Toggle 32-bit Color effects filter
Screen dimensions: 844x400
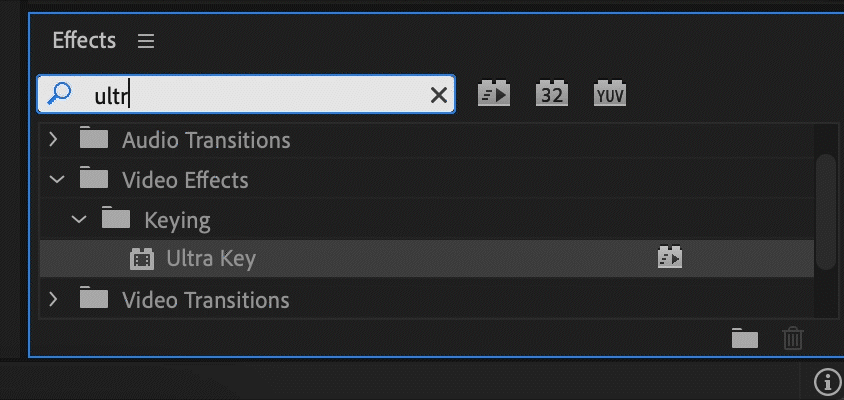coord(552,94)
